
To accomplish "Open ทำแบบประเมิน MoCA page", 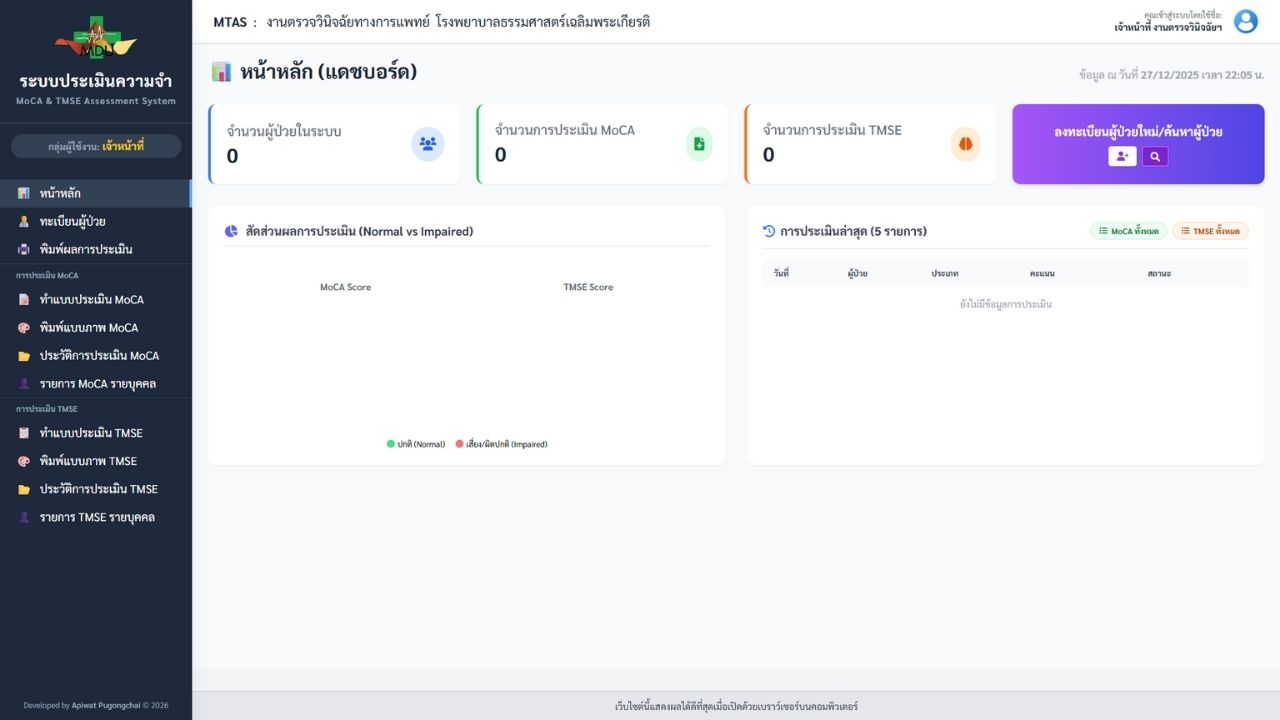I will tap(91, 299).
